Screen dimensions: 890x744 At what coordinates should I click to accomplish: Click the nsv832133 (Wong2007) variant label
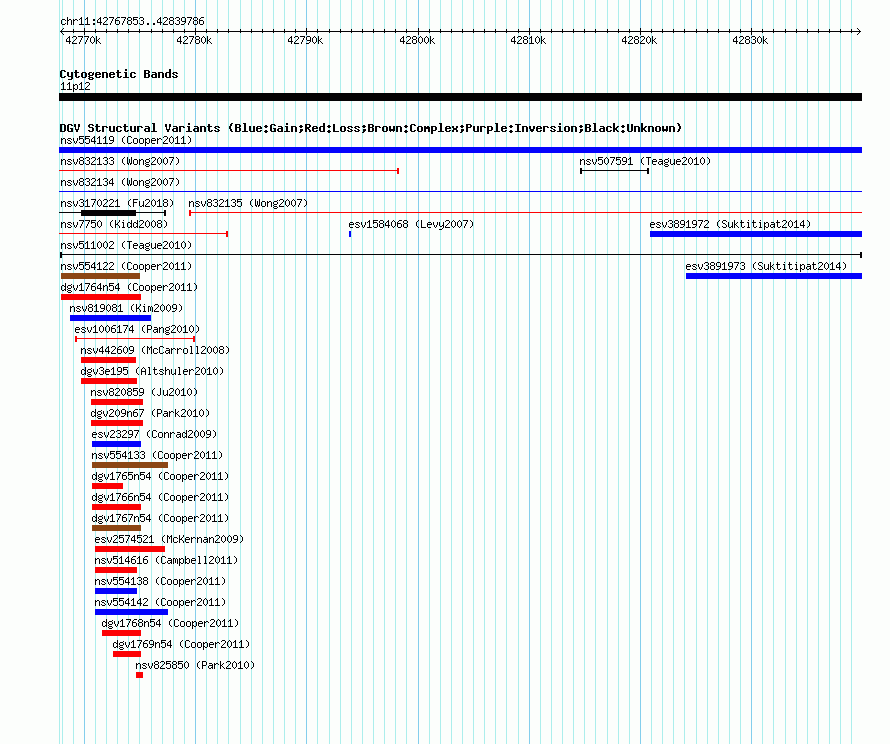(120, 161)
